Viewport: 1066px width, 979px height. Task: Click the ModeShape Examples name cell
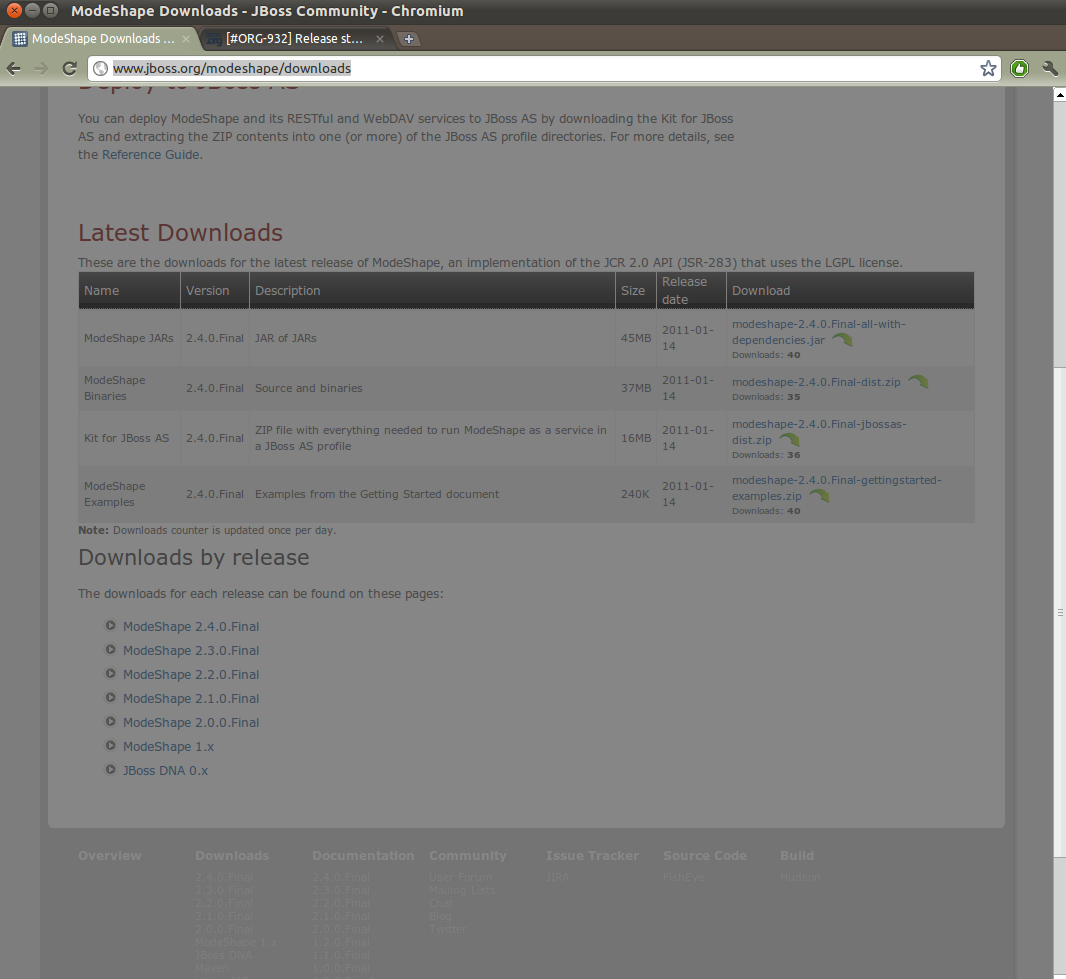click(x=129, y=494)
